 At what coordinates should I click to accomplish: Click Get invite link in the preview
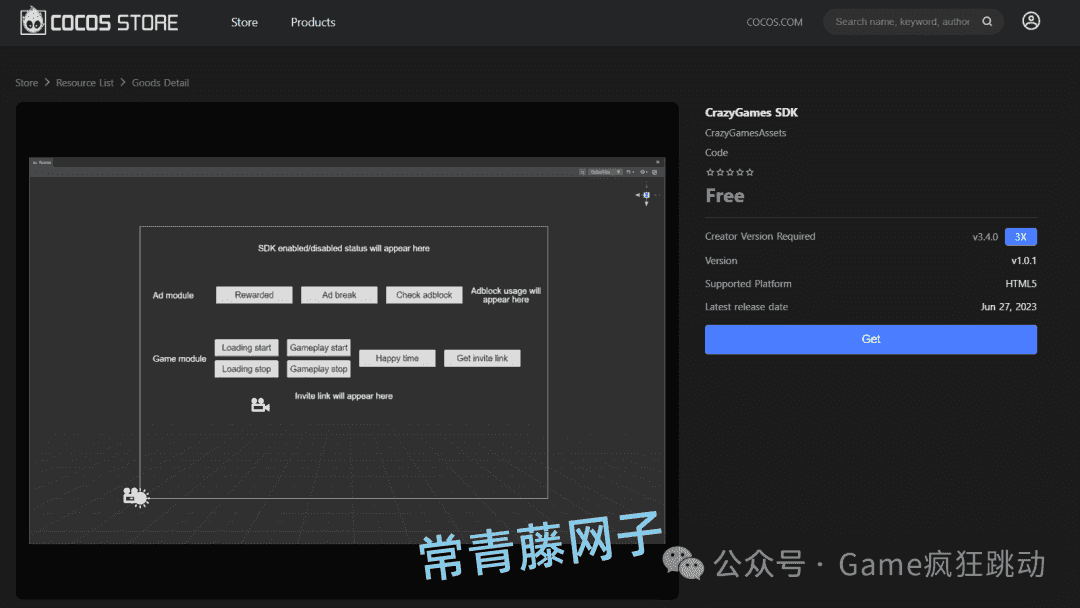point(482,358)
